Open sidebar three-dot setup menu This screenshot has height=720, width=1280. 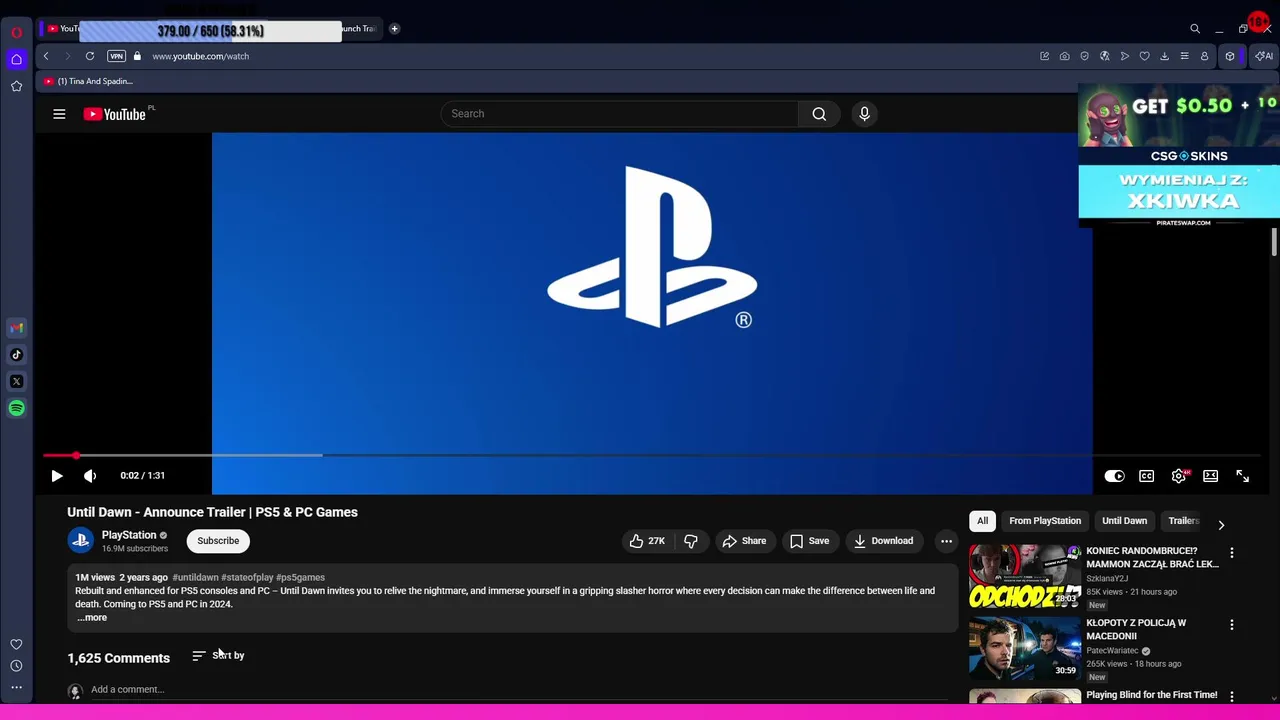click(16, 687)
